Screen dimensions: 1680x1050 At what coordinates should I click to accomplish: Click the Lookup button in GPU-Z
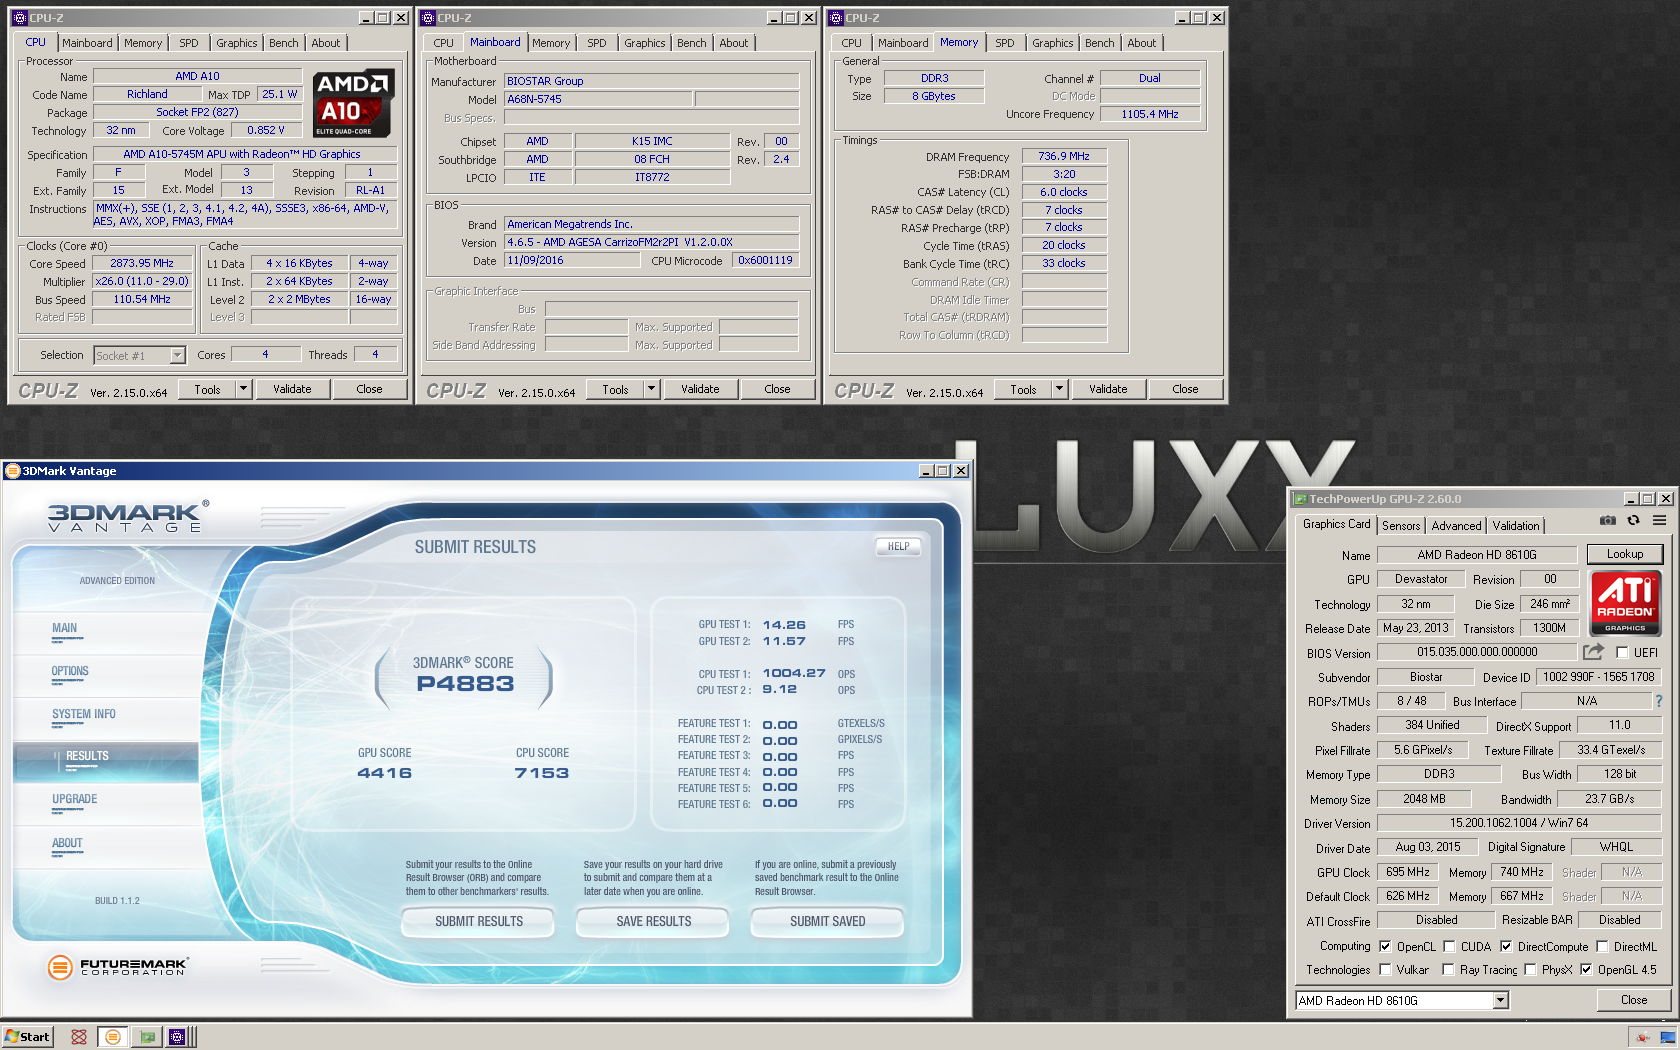(x=1624, y=554)
